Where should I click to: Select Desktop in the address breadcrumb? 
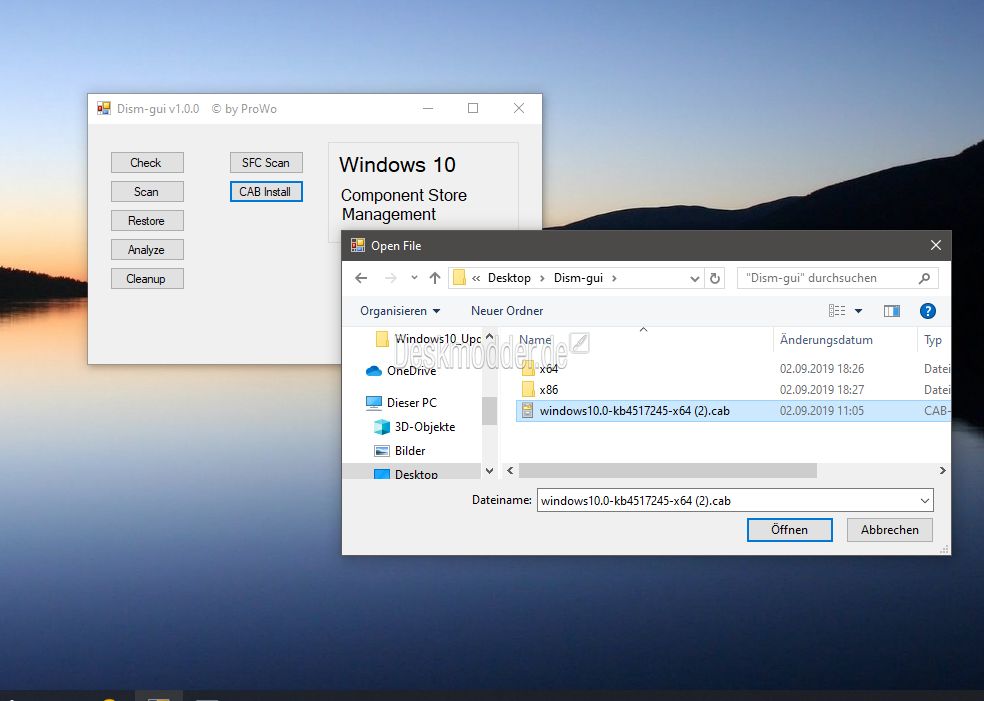[509, 278]
